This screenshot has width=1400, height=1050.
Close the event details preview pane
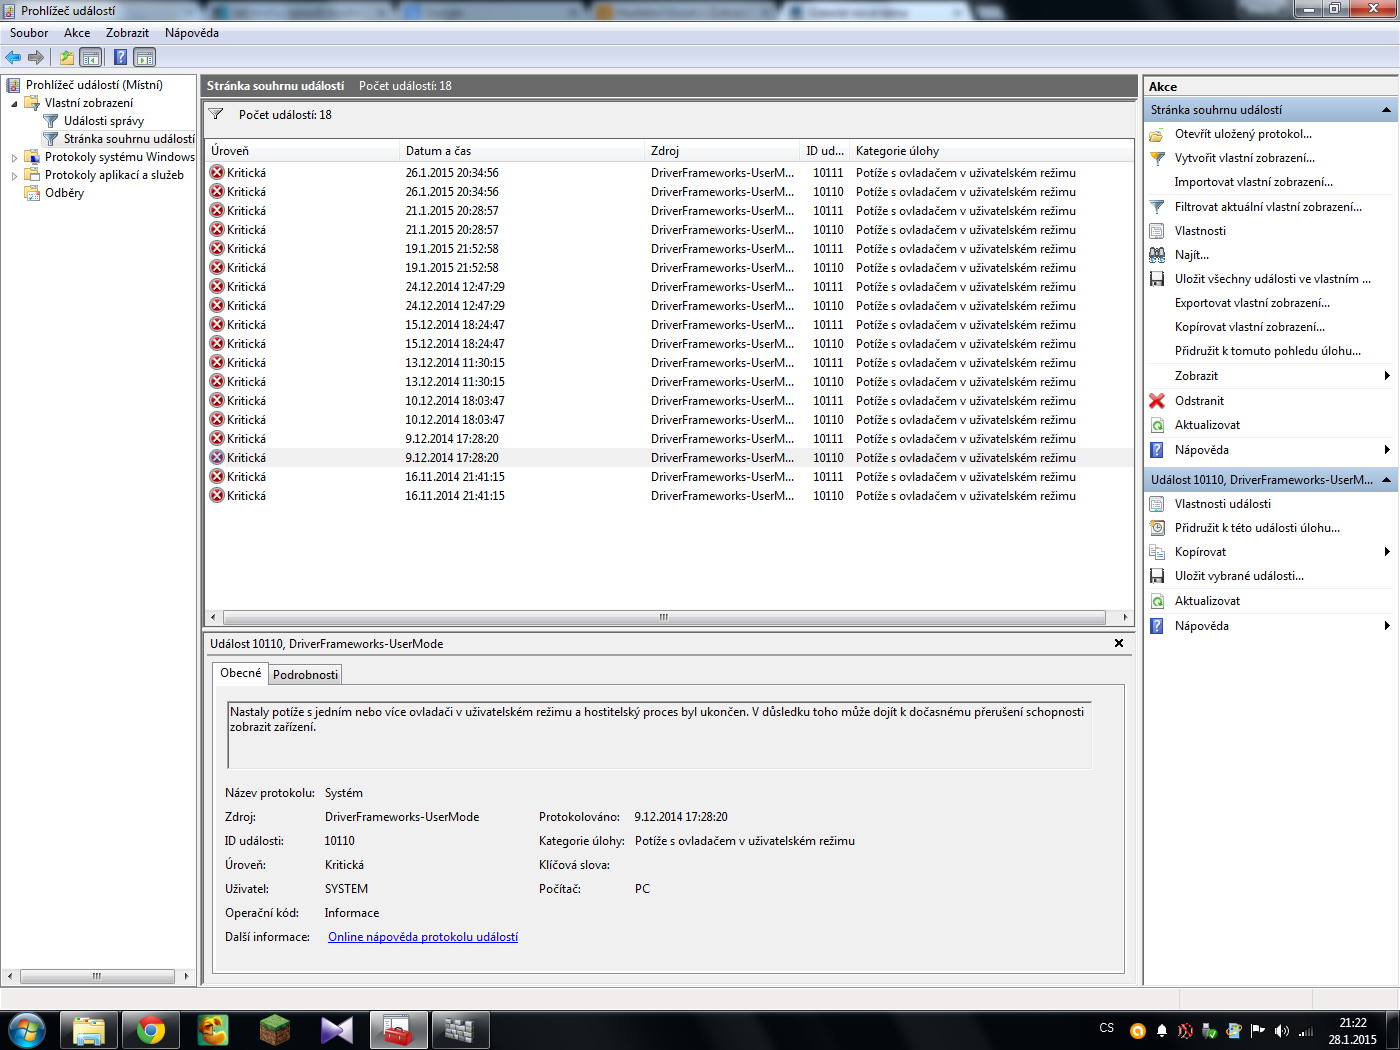coord(1118,643)
